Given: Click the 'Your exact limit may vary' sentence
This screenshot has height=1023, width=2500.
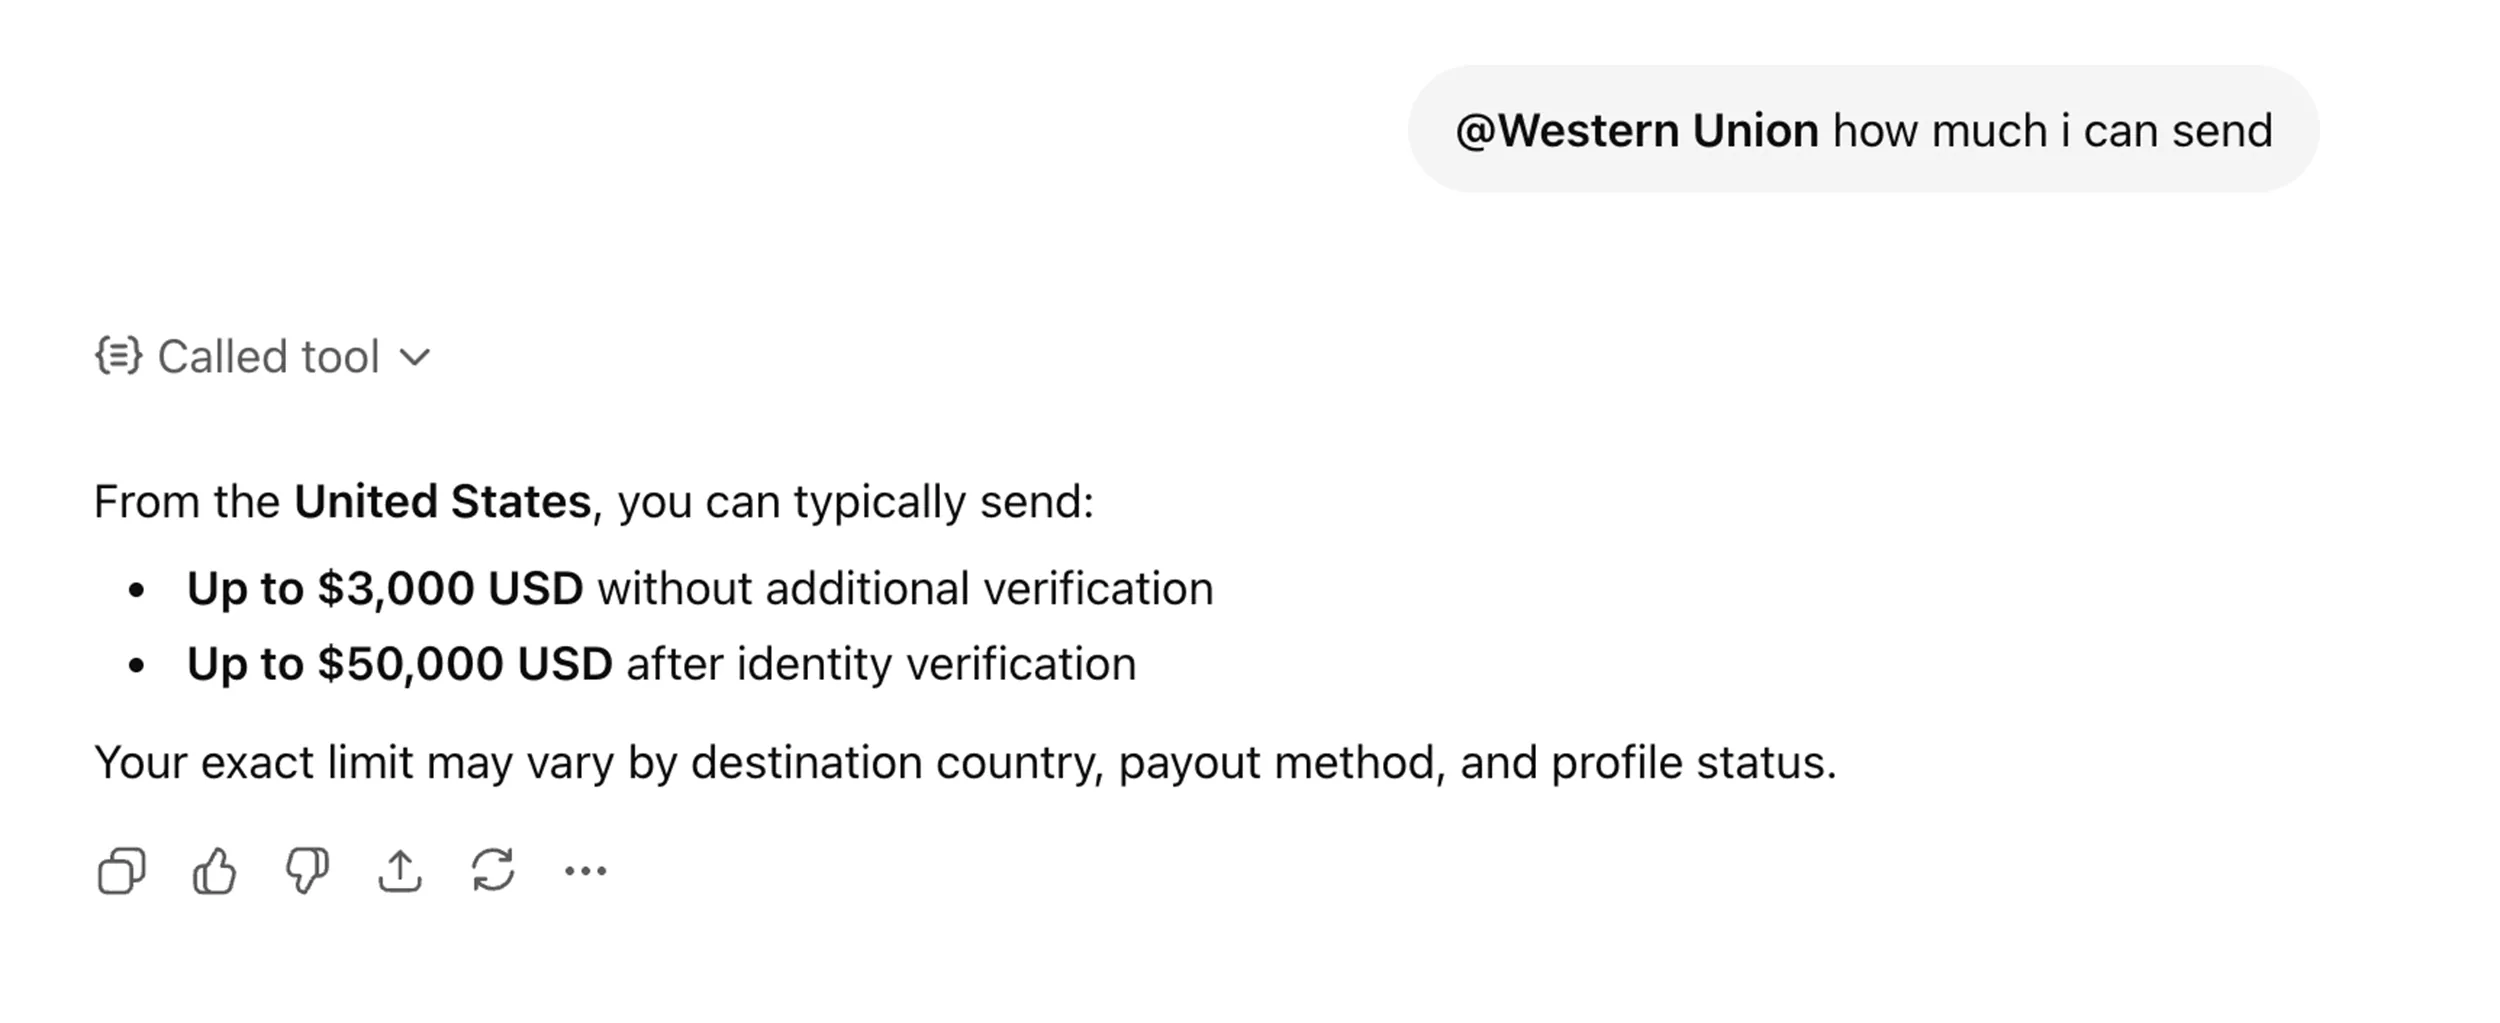Looking at the screenshot, I should 965,763.
